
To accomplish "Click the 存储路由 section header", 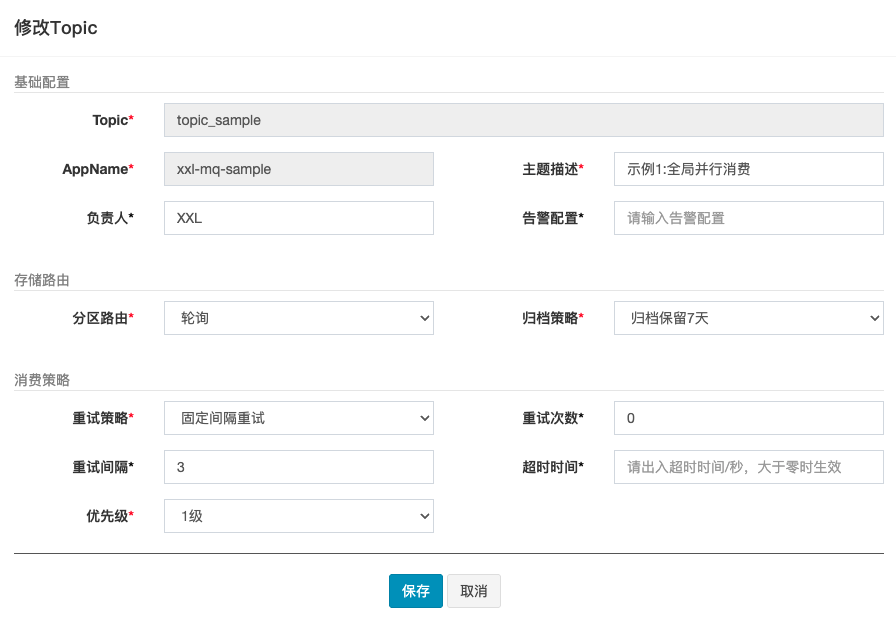I will 42,280.
